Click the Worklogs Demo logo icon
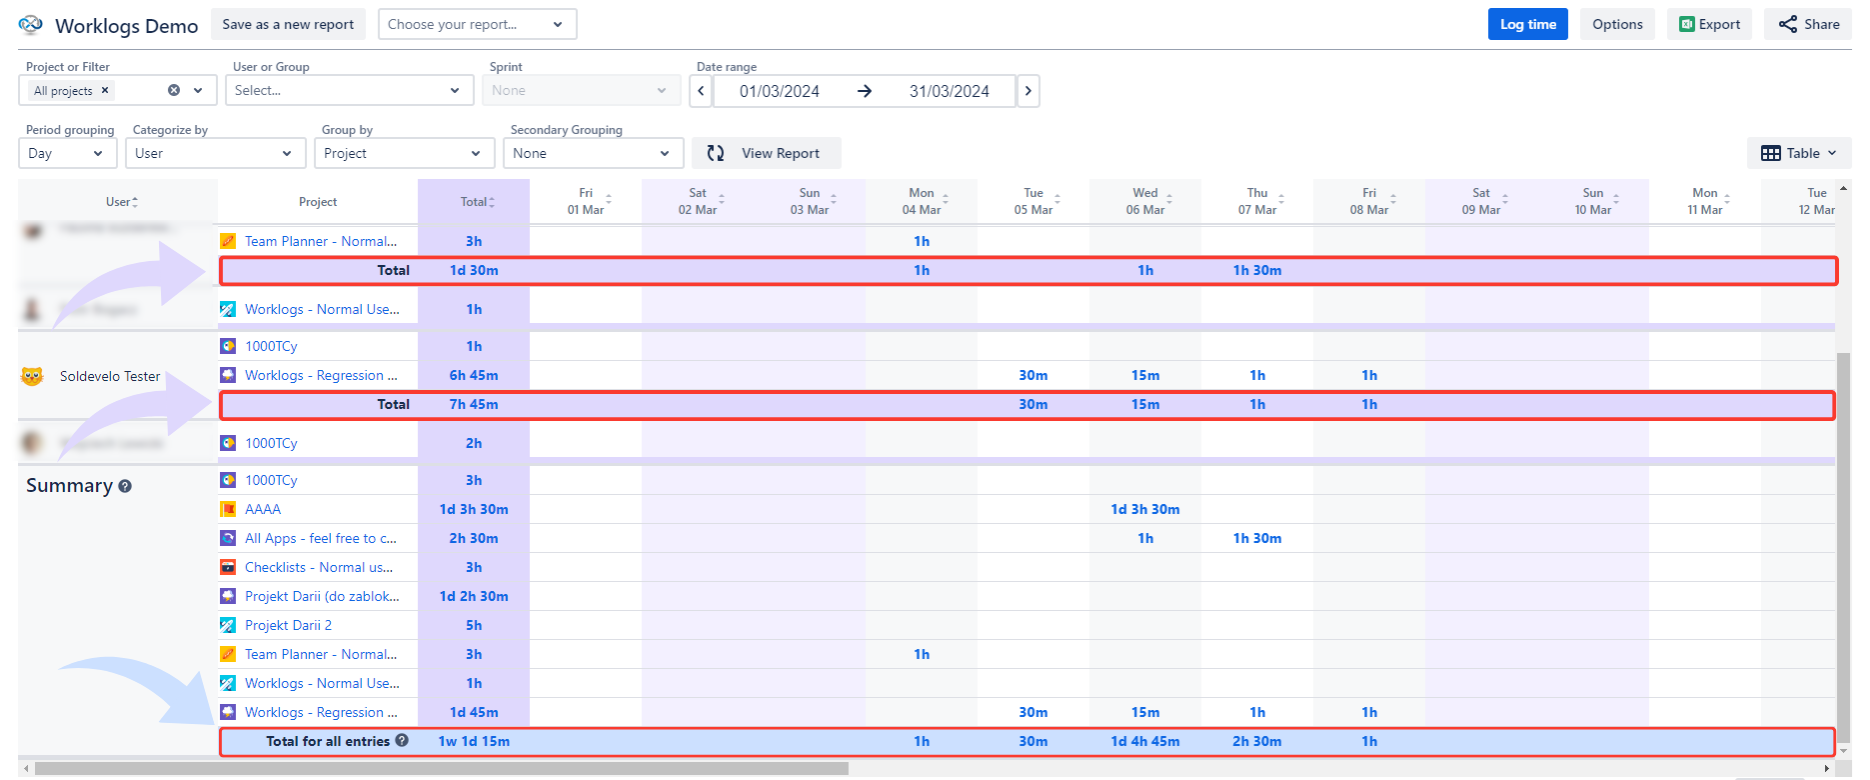The height and width of the screenshot is (780, 1870). (31, 24)
